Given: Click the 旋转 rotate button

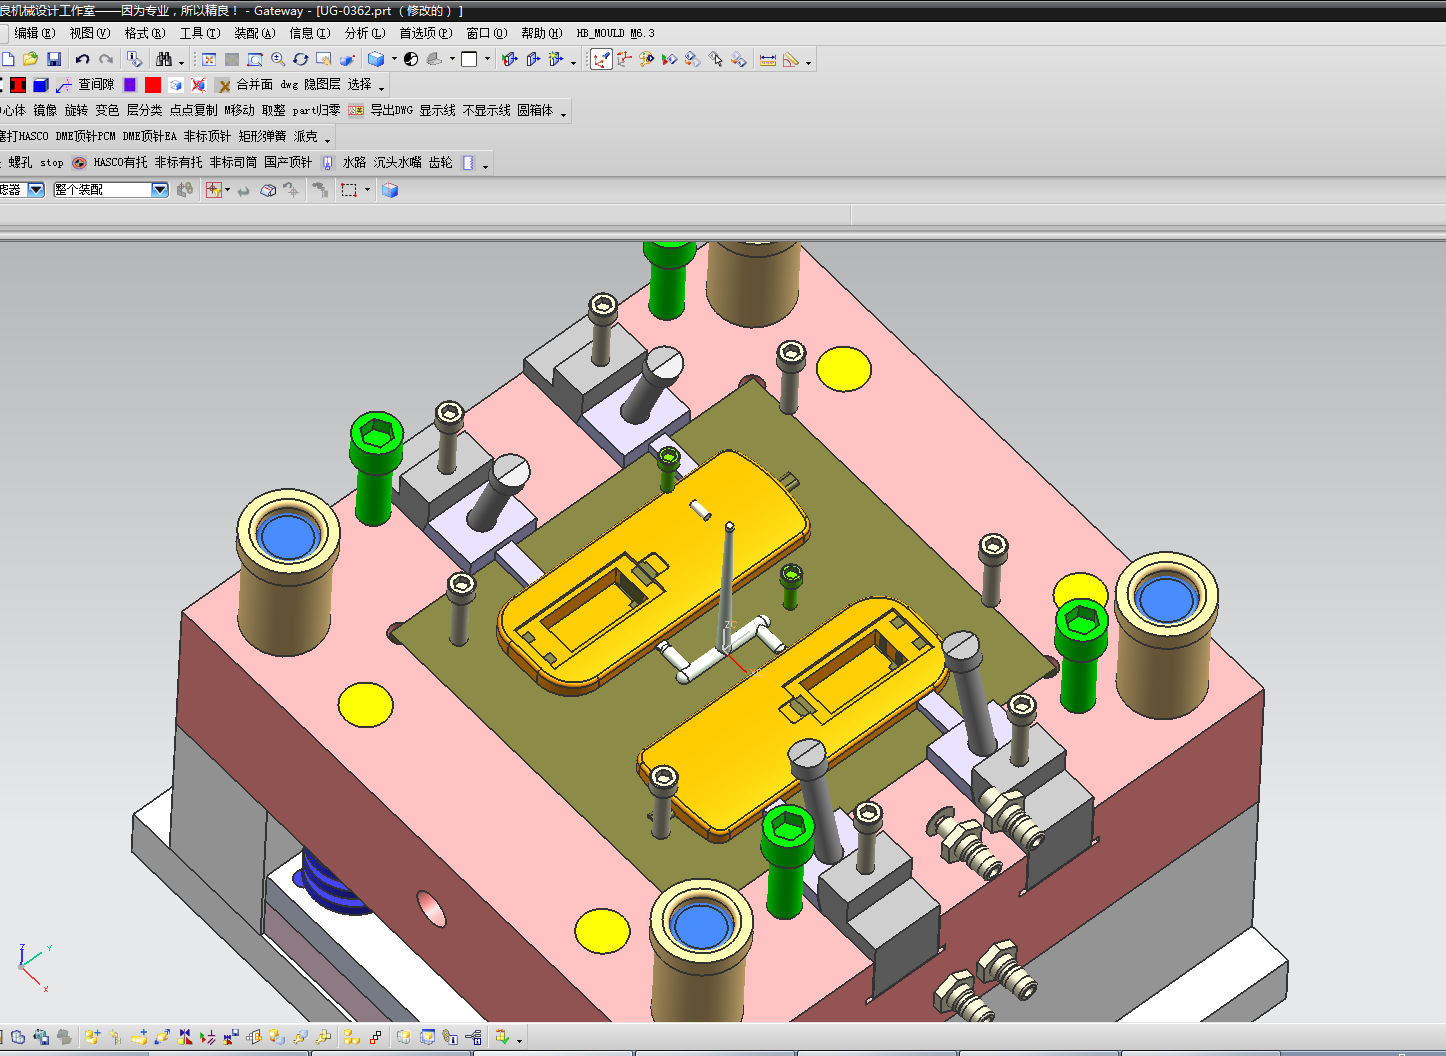Looking at the screenshot, I should pyautogui.click(x=76, y=110).
